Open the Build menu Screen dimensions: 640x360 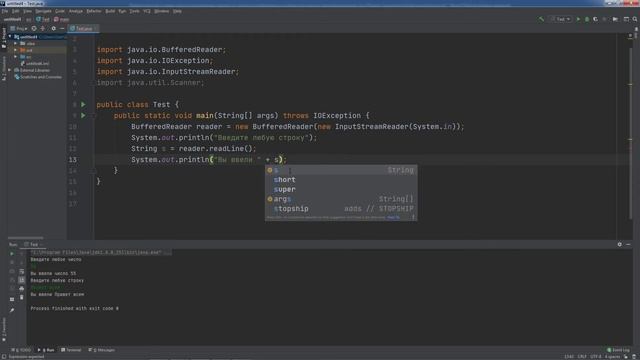(x=110, y=11)
